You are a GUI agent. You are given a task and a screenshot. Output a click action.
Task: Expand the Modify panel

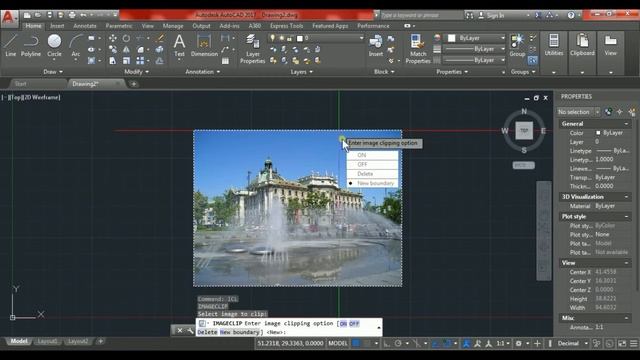tap(136, 72)
